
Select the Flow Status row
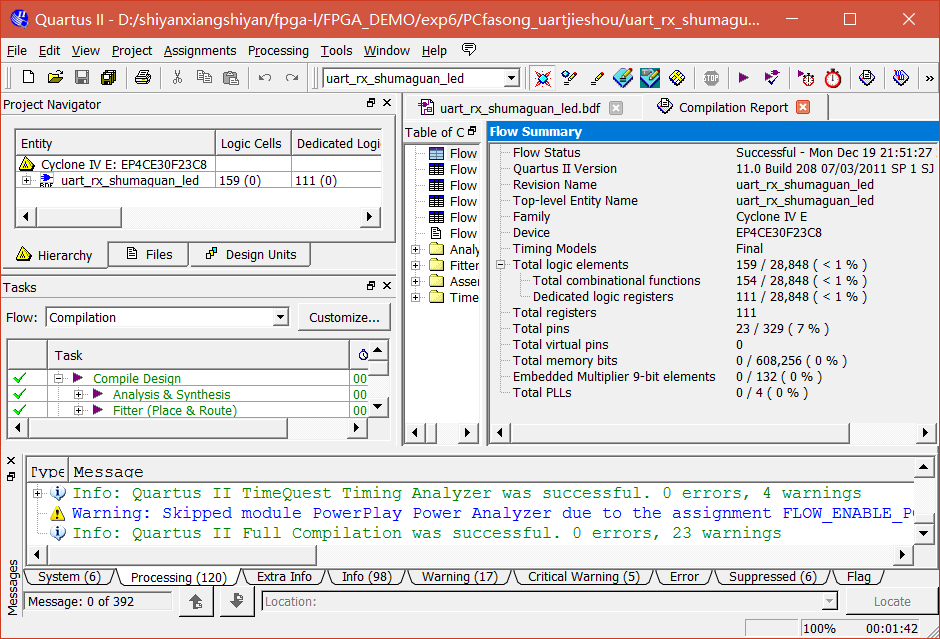(x=713, y=152)
